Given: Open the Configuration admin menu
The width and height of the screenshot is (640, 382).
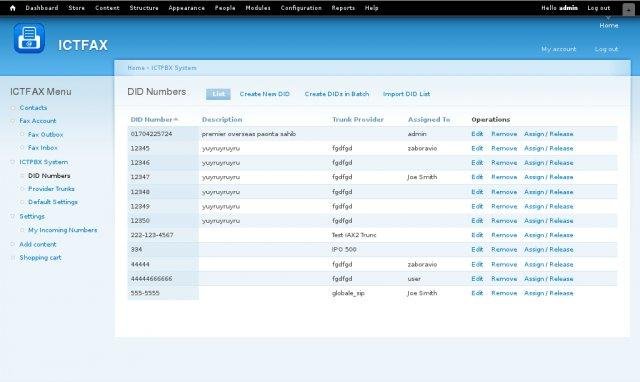Looking at the screenshot, I should coord(301,8).
